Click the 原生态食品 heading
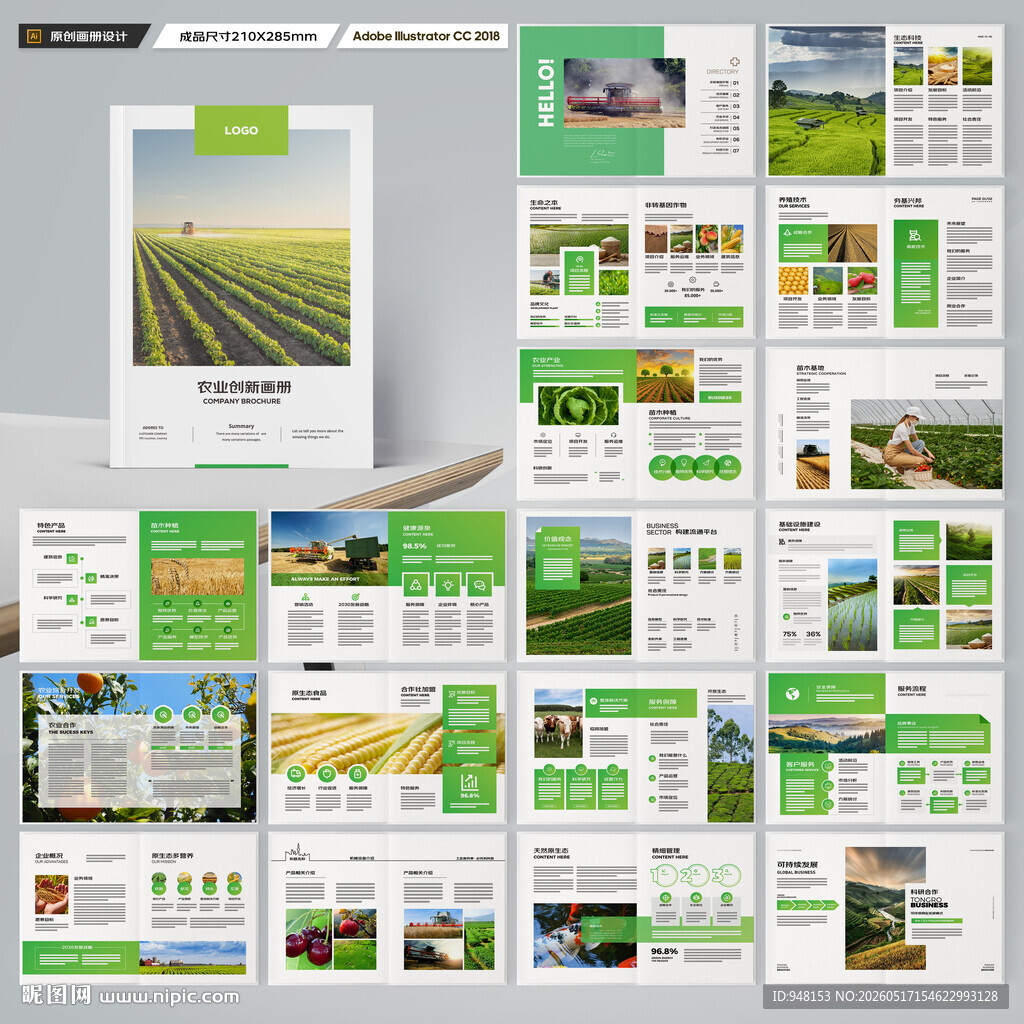Viewport: 1024px width, 1024px height. [x=309, y=693]
